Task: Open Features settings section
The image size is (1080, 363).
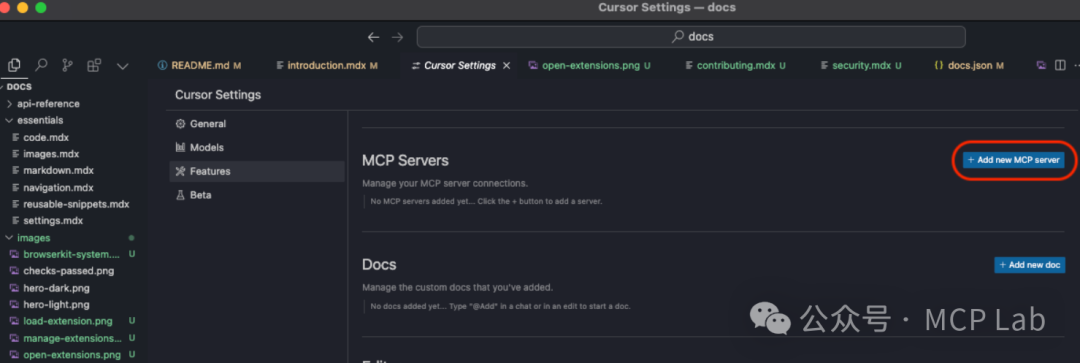Action: (256, 172)
